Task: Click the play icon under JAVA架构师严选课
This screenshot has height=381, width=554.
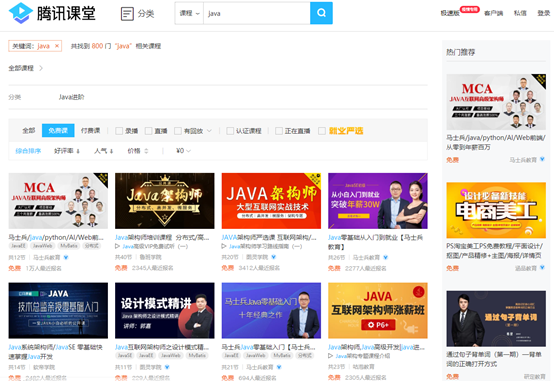Action: (x=224, y=246)
